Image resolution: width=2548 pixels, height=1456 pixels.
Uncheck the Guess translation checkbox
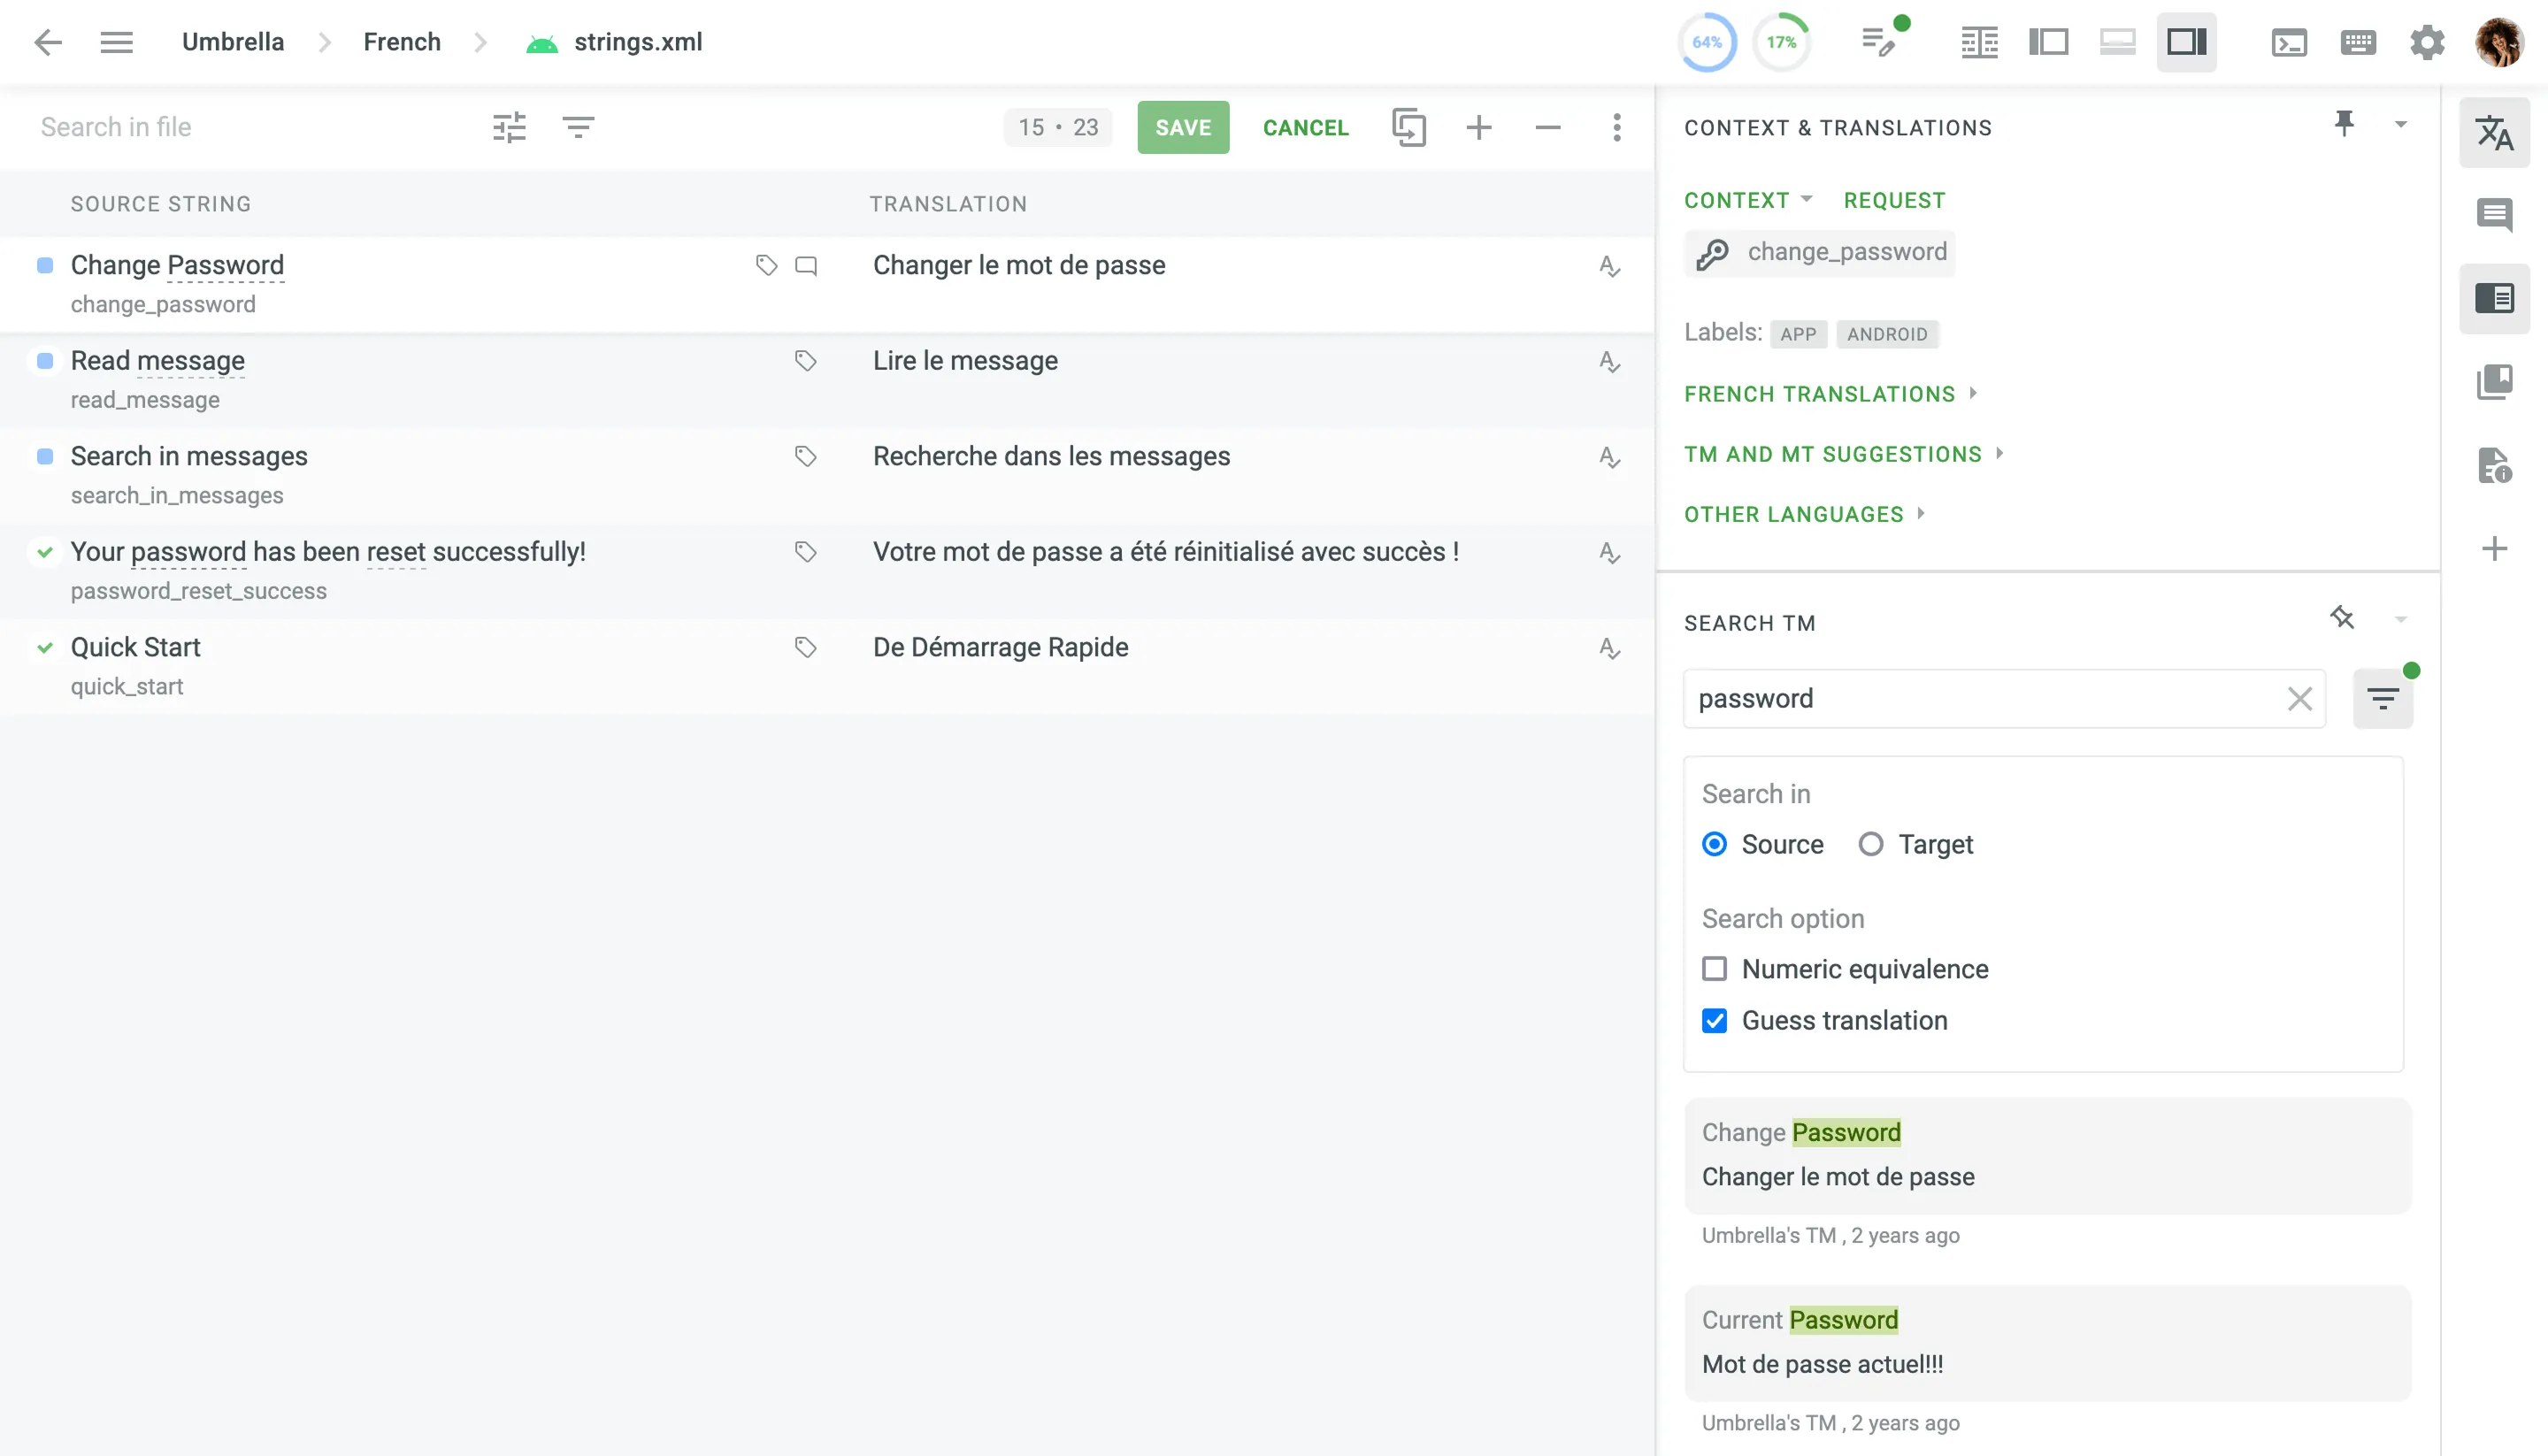[x=1714, y=1020]
